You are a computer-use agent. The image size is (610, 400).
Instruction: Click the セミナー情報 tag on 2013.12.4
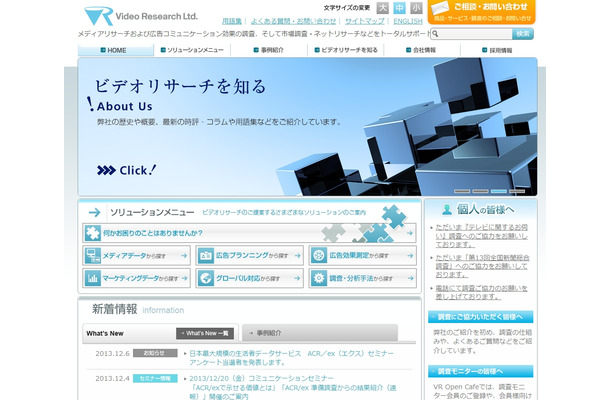click(155, 378)
